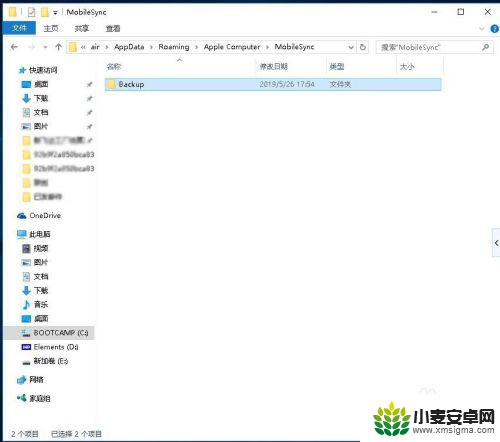Image resolution: width=500 pixels, height=442 pixels.
Task: Expand the address bar history dropdown
Action: [351, 47]
